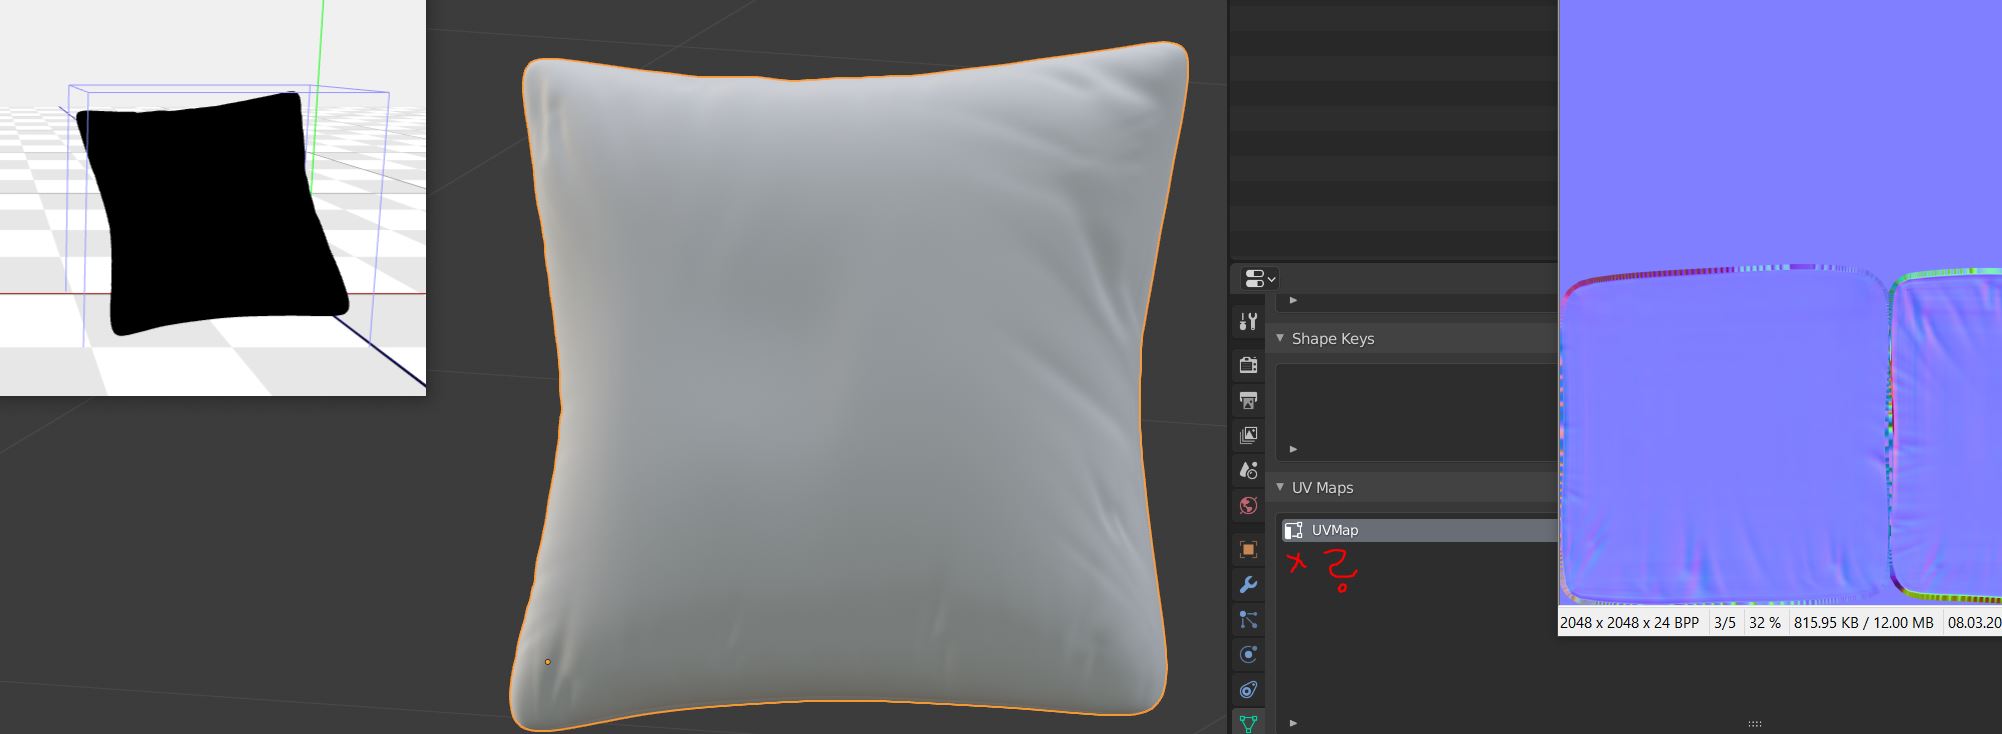Open the Properties editor type dropdown
The height and width of the screenshot is (734, 2002).
[1259, 279]
